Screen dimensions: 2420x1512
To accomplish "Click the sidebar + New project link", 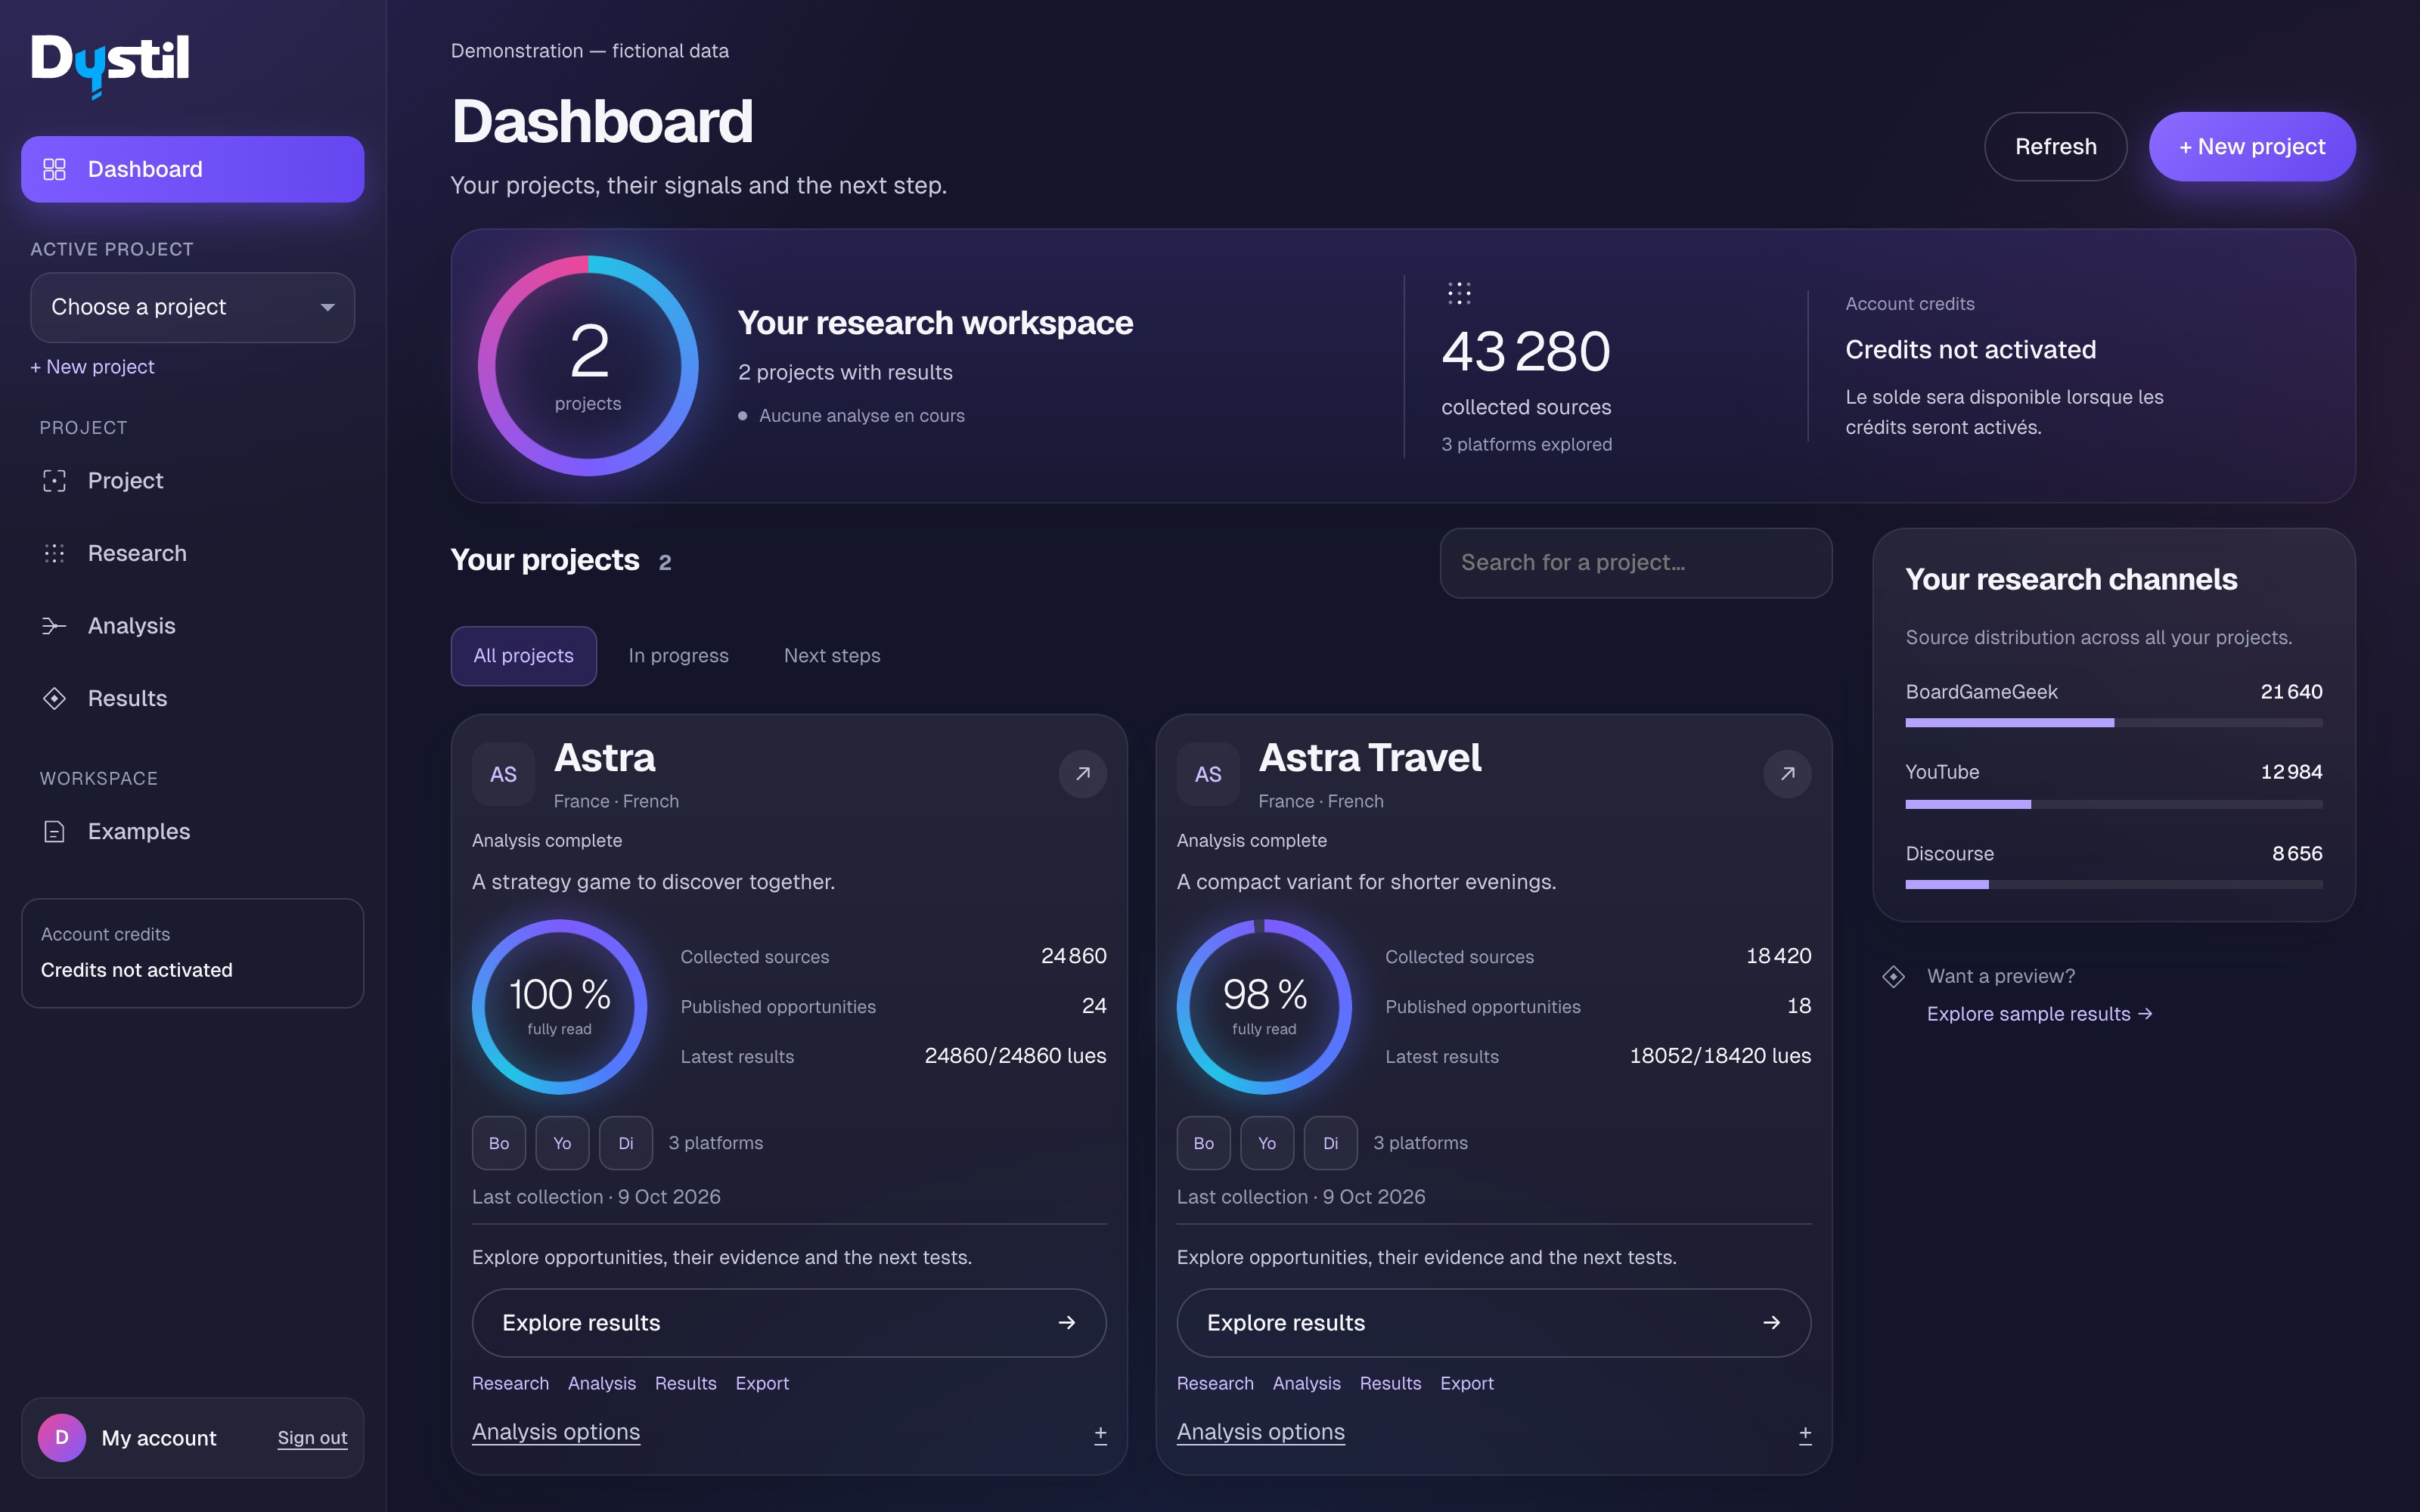I will (92, 367).
